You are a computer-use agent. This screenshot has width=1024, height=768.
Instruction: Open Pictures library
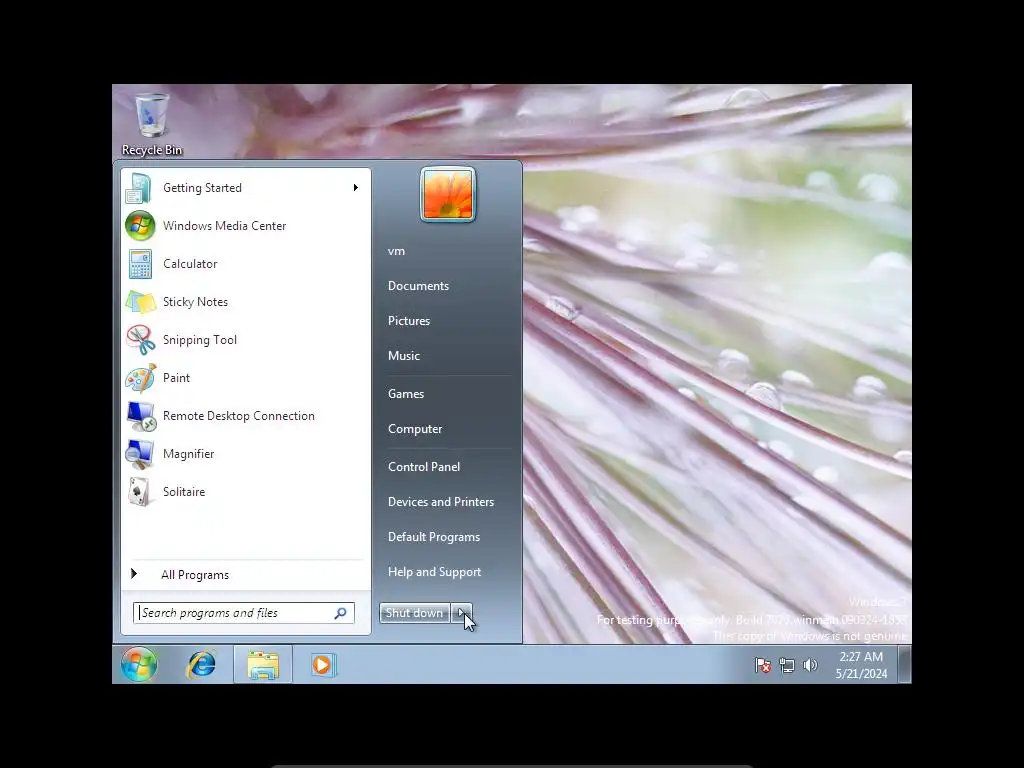click(x=409, y=321)
